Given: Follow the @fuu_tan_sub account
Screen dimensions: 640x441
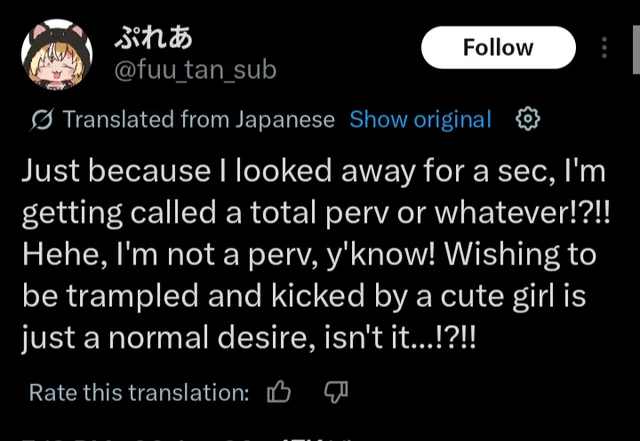Looking at the screenshot, I should [498, 47].
